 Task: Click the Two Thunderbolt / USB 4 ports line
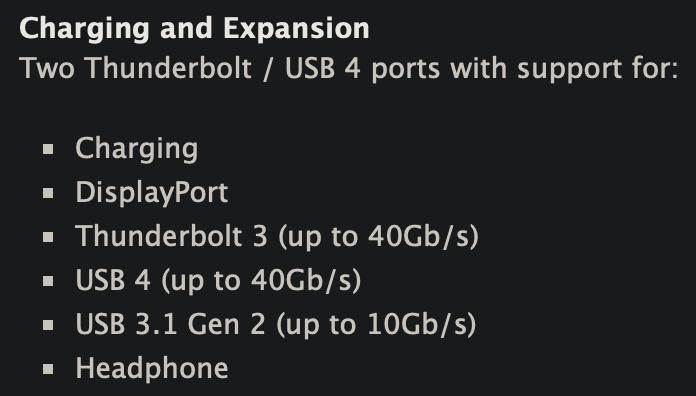(x=349, y=69)
